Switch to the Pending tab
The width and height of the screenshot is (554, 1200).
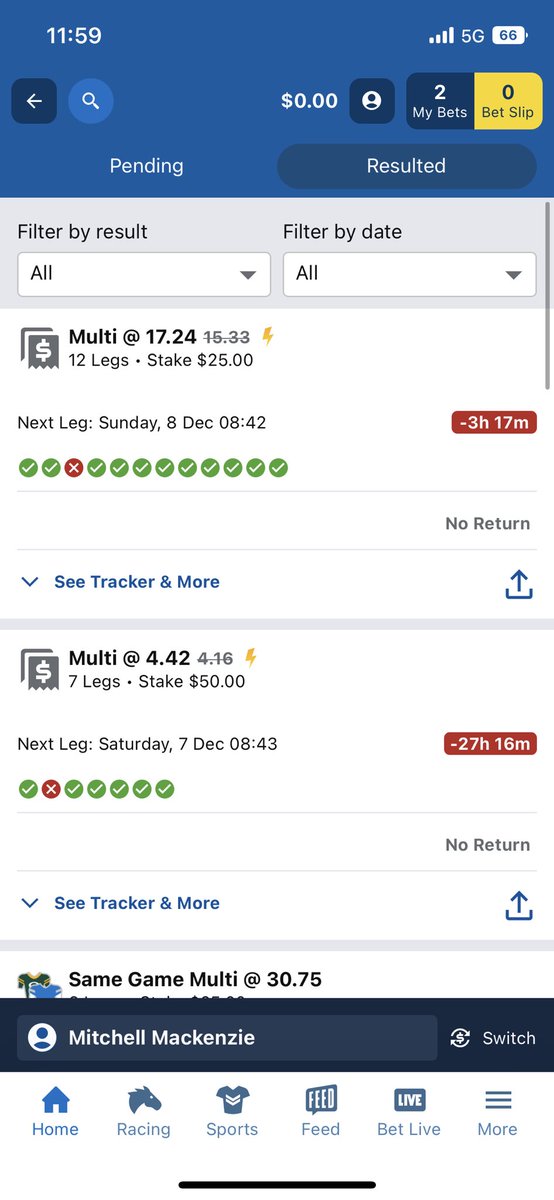(x=146, y=166)
